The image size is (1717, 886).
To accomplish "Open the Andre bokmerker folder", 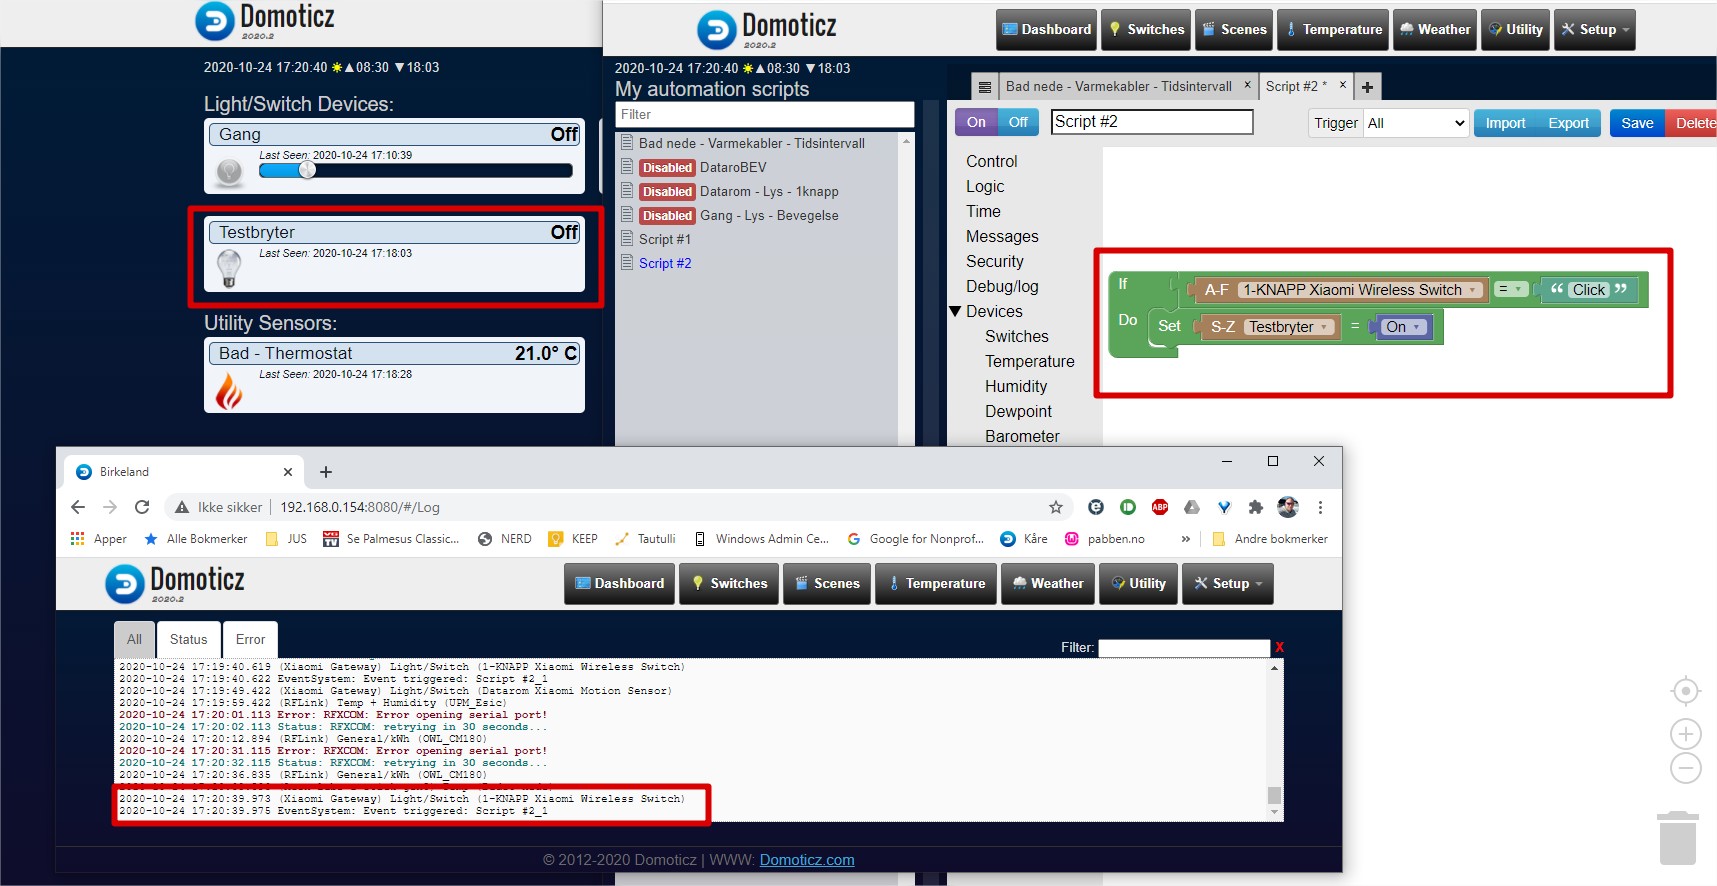I will tap(1270, 539).
